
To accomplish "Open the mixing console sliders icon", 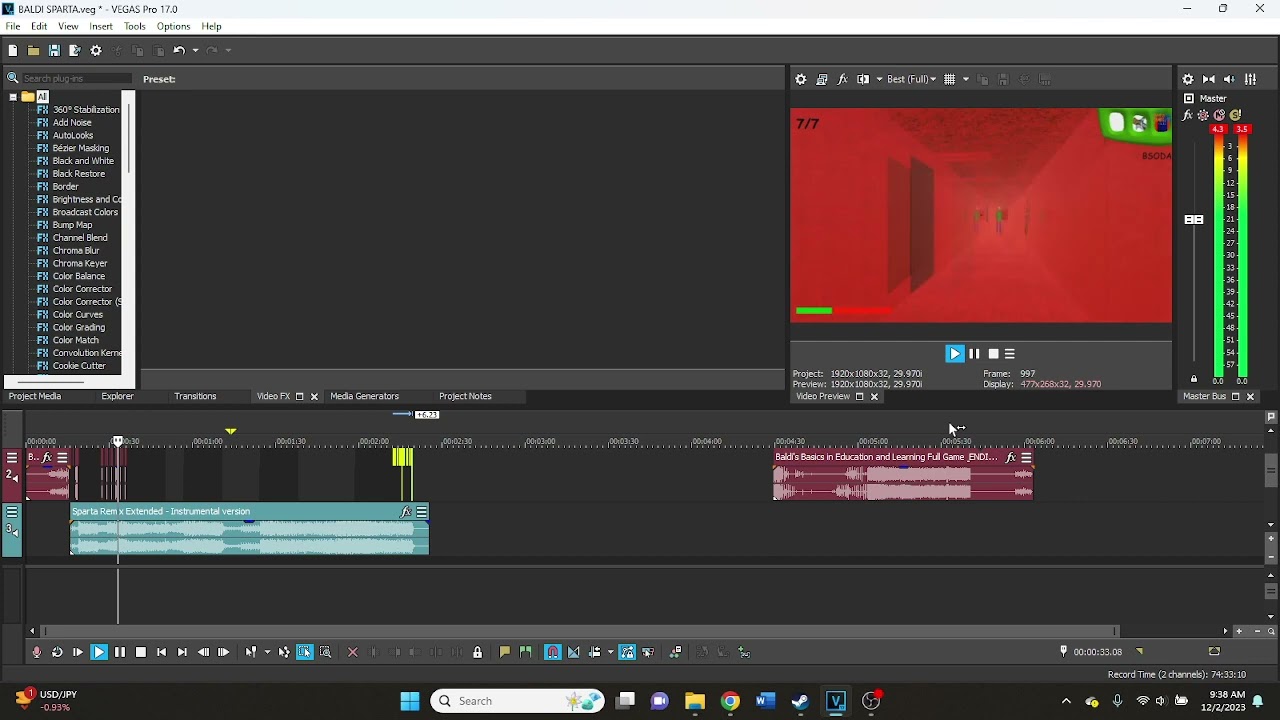I will [x=1250, y=79].
